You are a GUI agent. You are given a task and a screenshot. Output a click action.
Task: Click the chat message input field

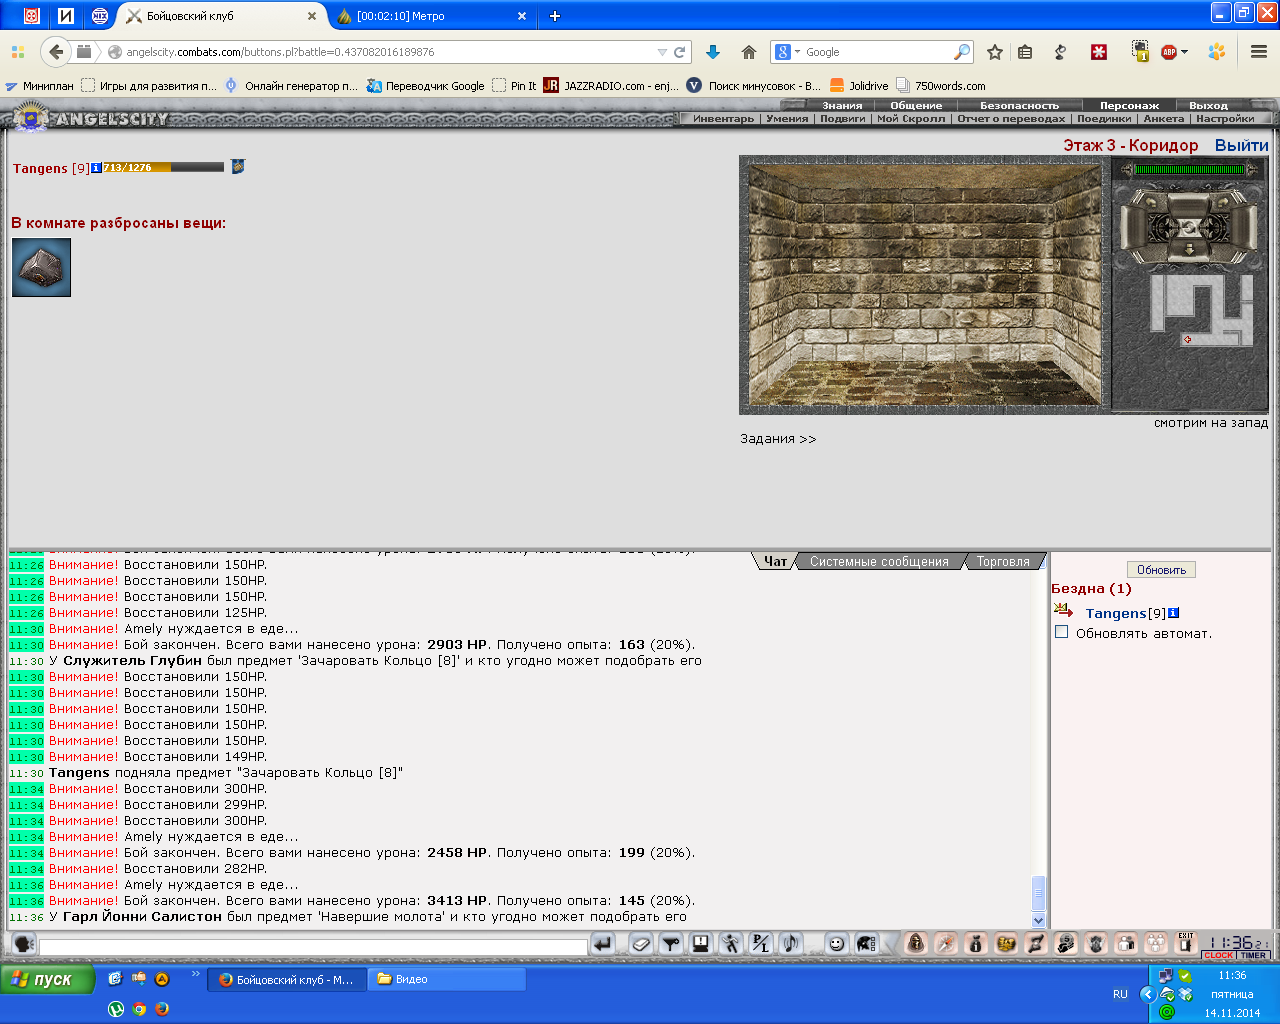tap(313, 946)
